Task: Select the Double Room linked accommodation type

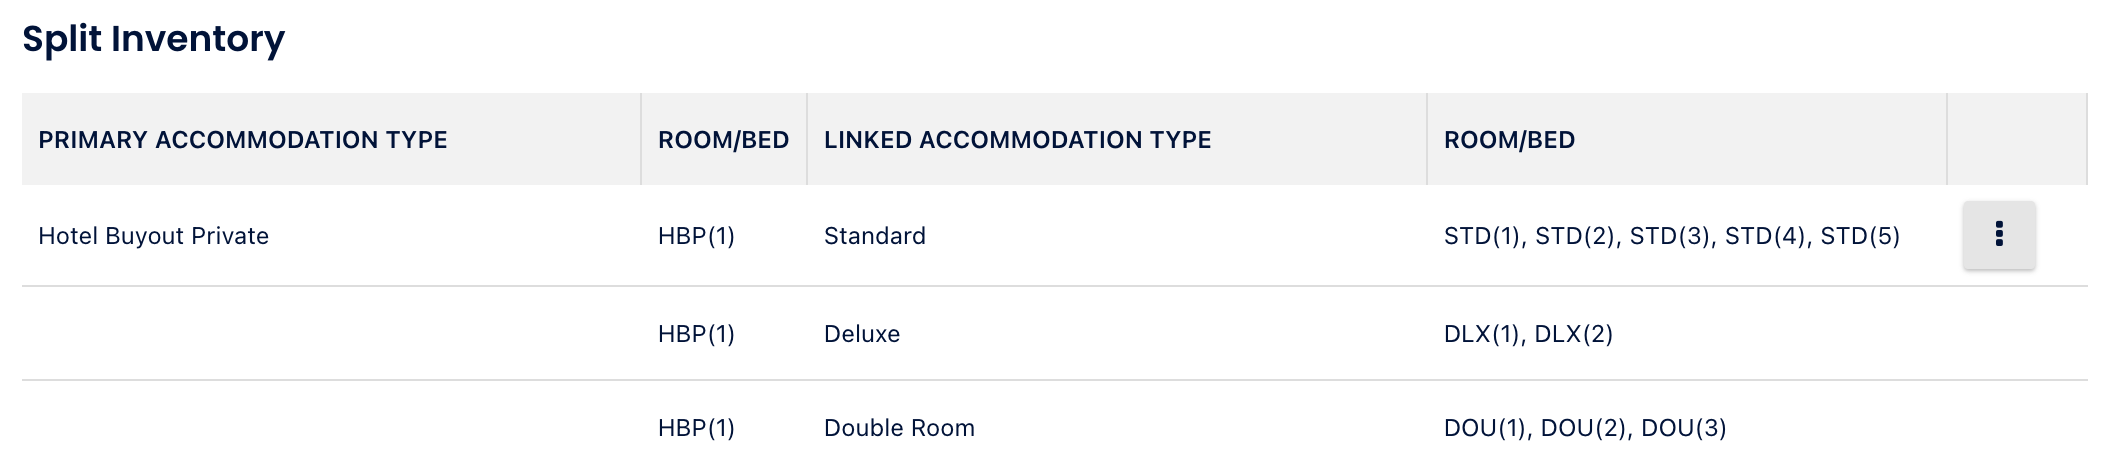Action: [899, 428]
